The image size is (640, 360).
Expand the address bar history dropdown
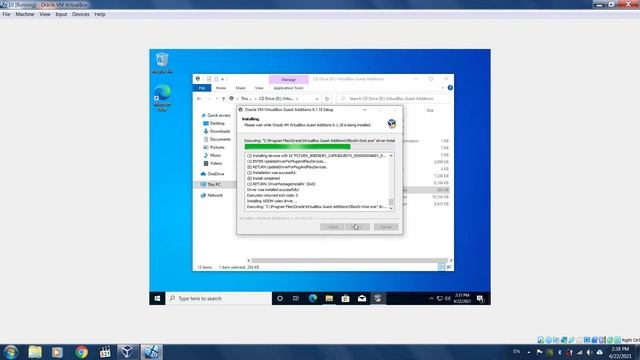tap(317, 99)
